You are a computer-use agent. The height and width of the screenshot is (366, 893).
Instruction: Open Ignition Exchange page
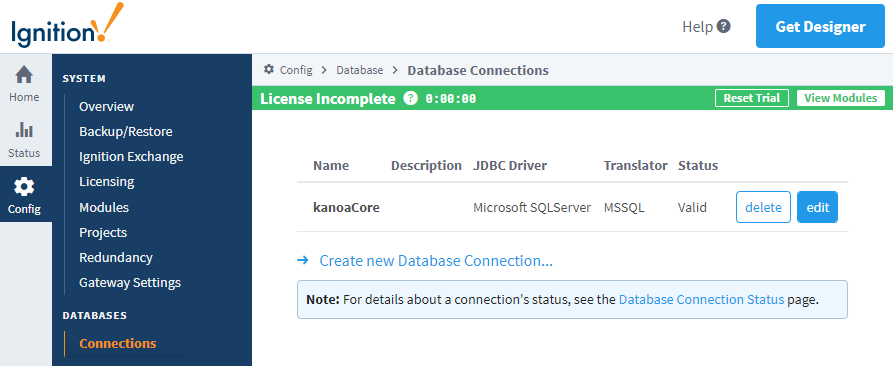[131, 157]
